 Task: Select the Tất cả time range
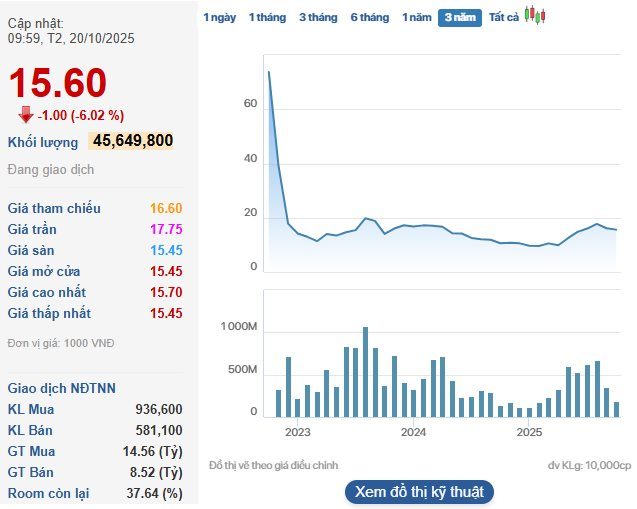pos(503,18)
